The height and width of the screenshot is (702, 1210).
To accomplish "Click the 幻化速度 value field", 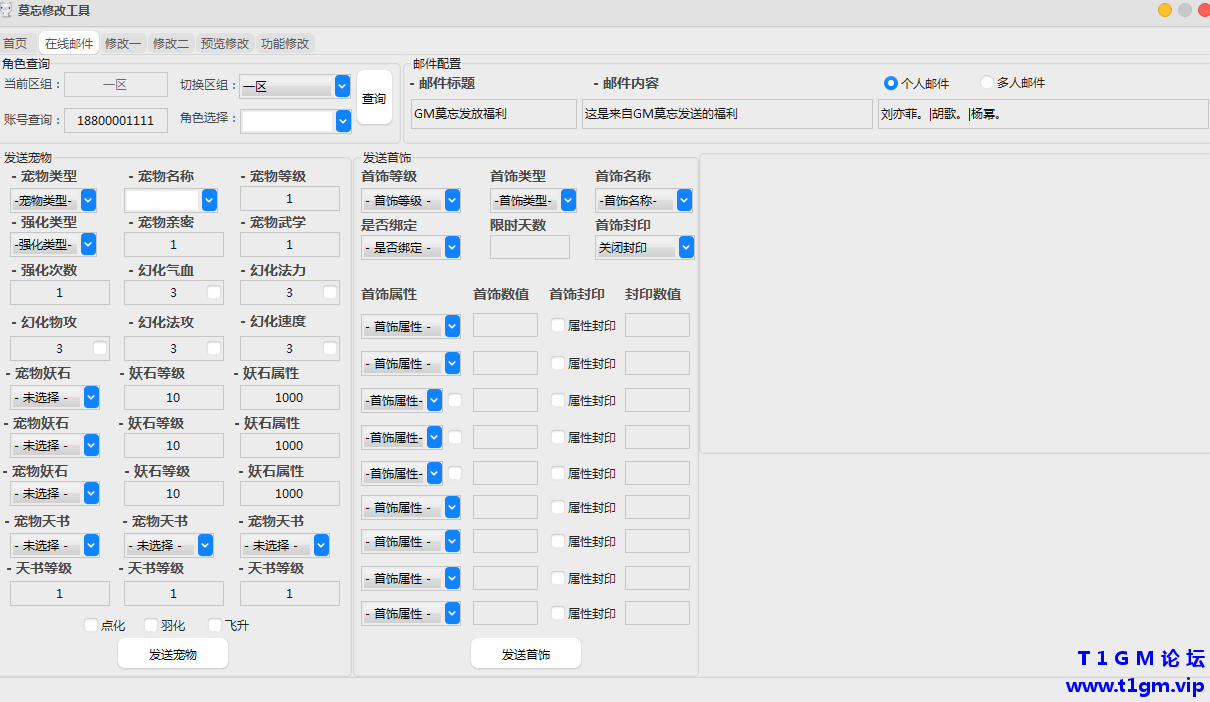I will 290,348.
